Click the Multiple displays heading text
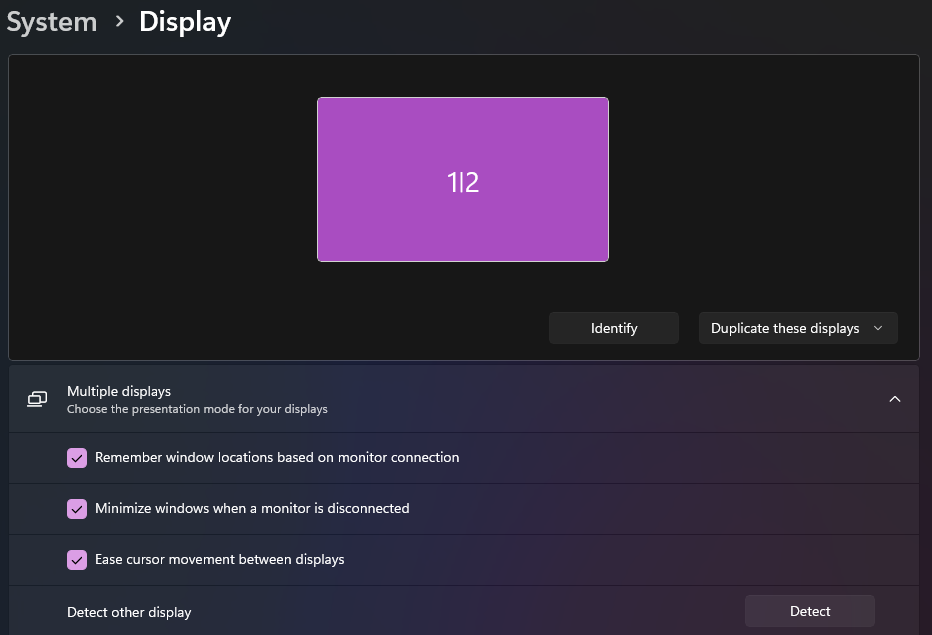The width and height of the screenshot is (932, 635). click(x=119, y=391)
